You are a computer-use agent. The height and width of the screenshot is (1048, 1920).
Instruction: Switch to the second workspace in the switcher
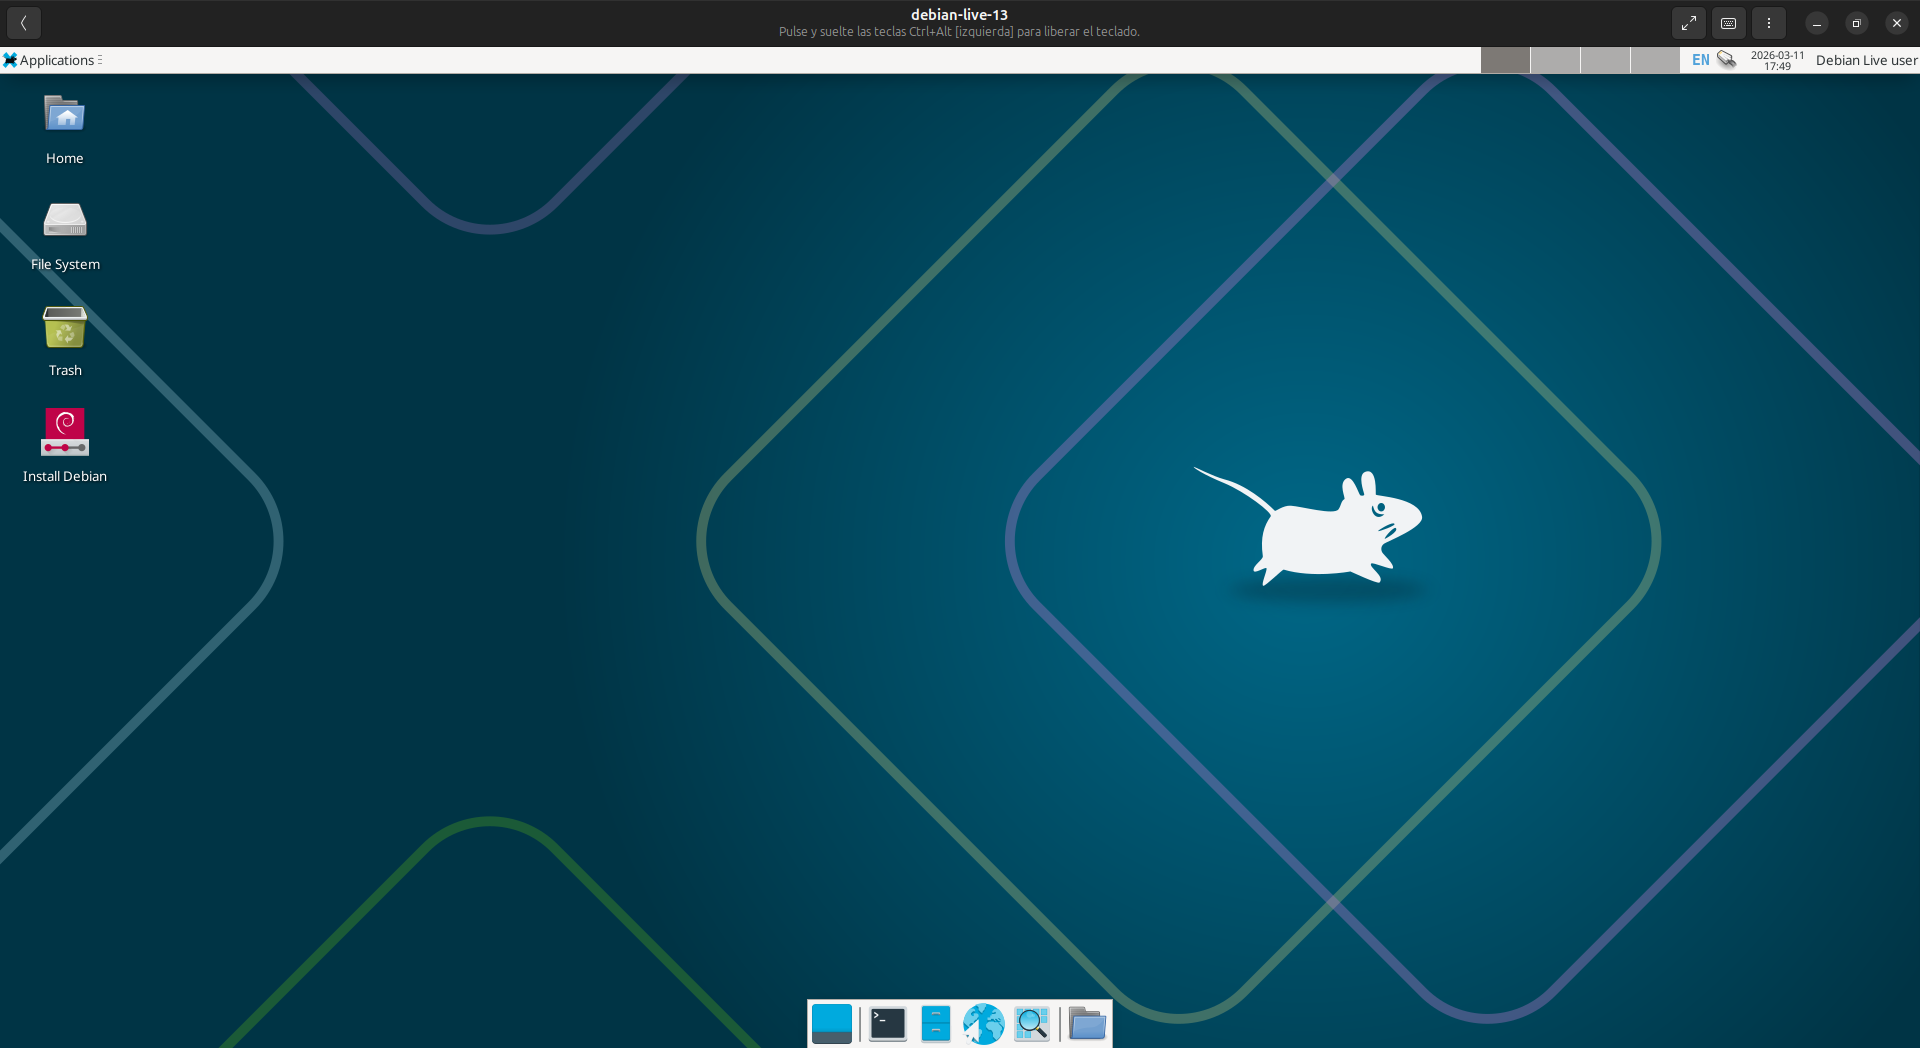[x=1557, y=60]
